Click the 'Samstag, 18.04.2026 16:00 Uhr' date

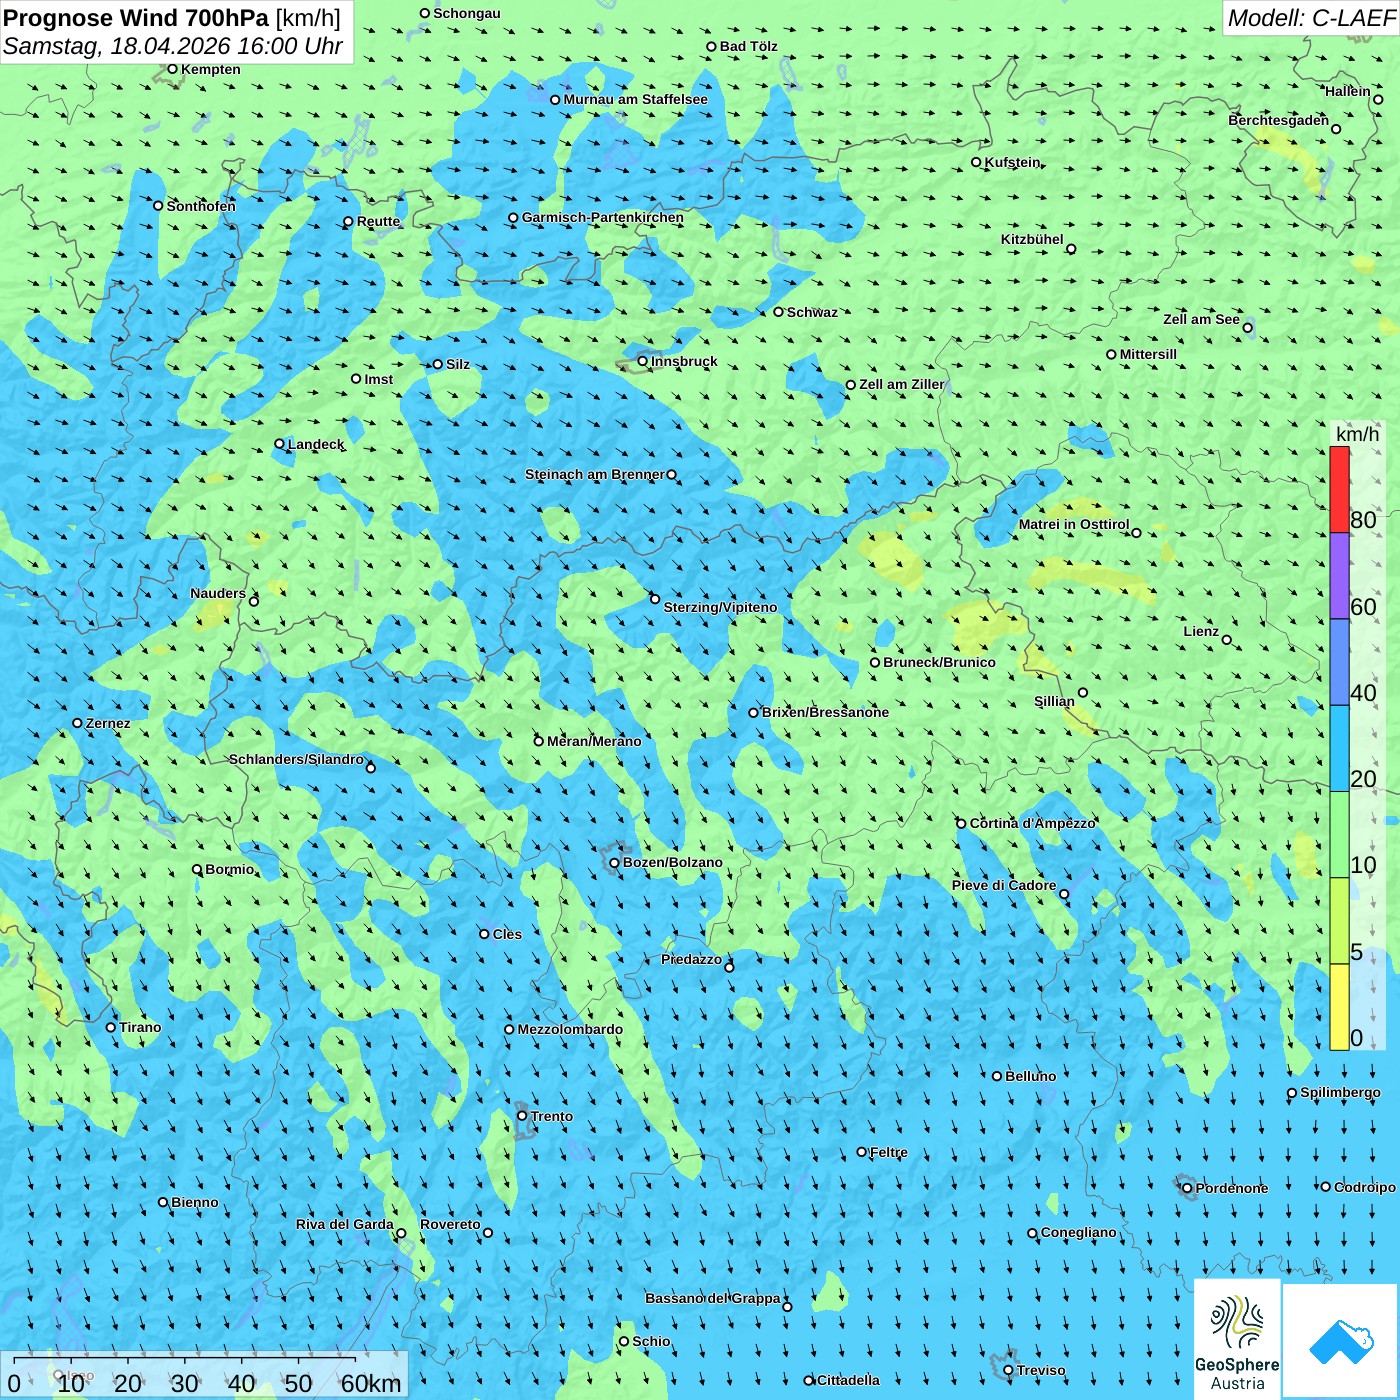point(173,46)
